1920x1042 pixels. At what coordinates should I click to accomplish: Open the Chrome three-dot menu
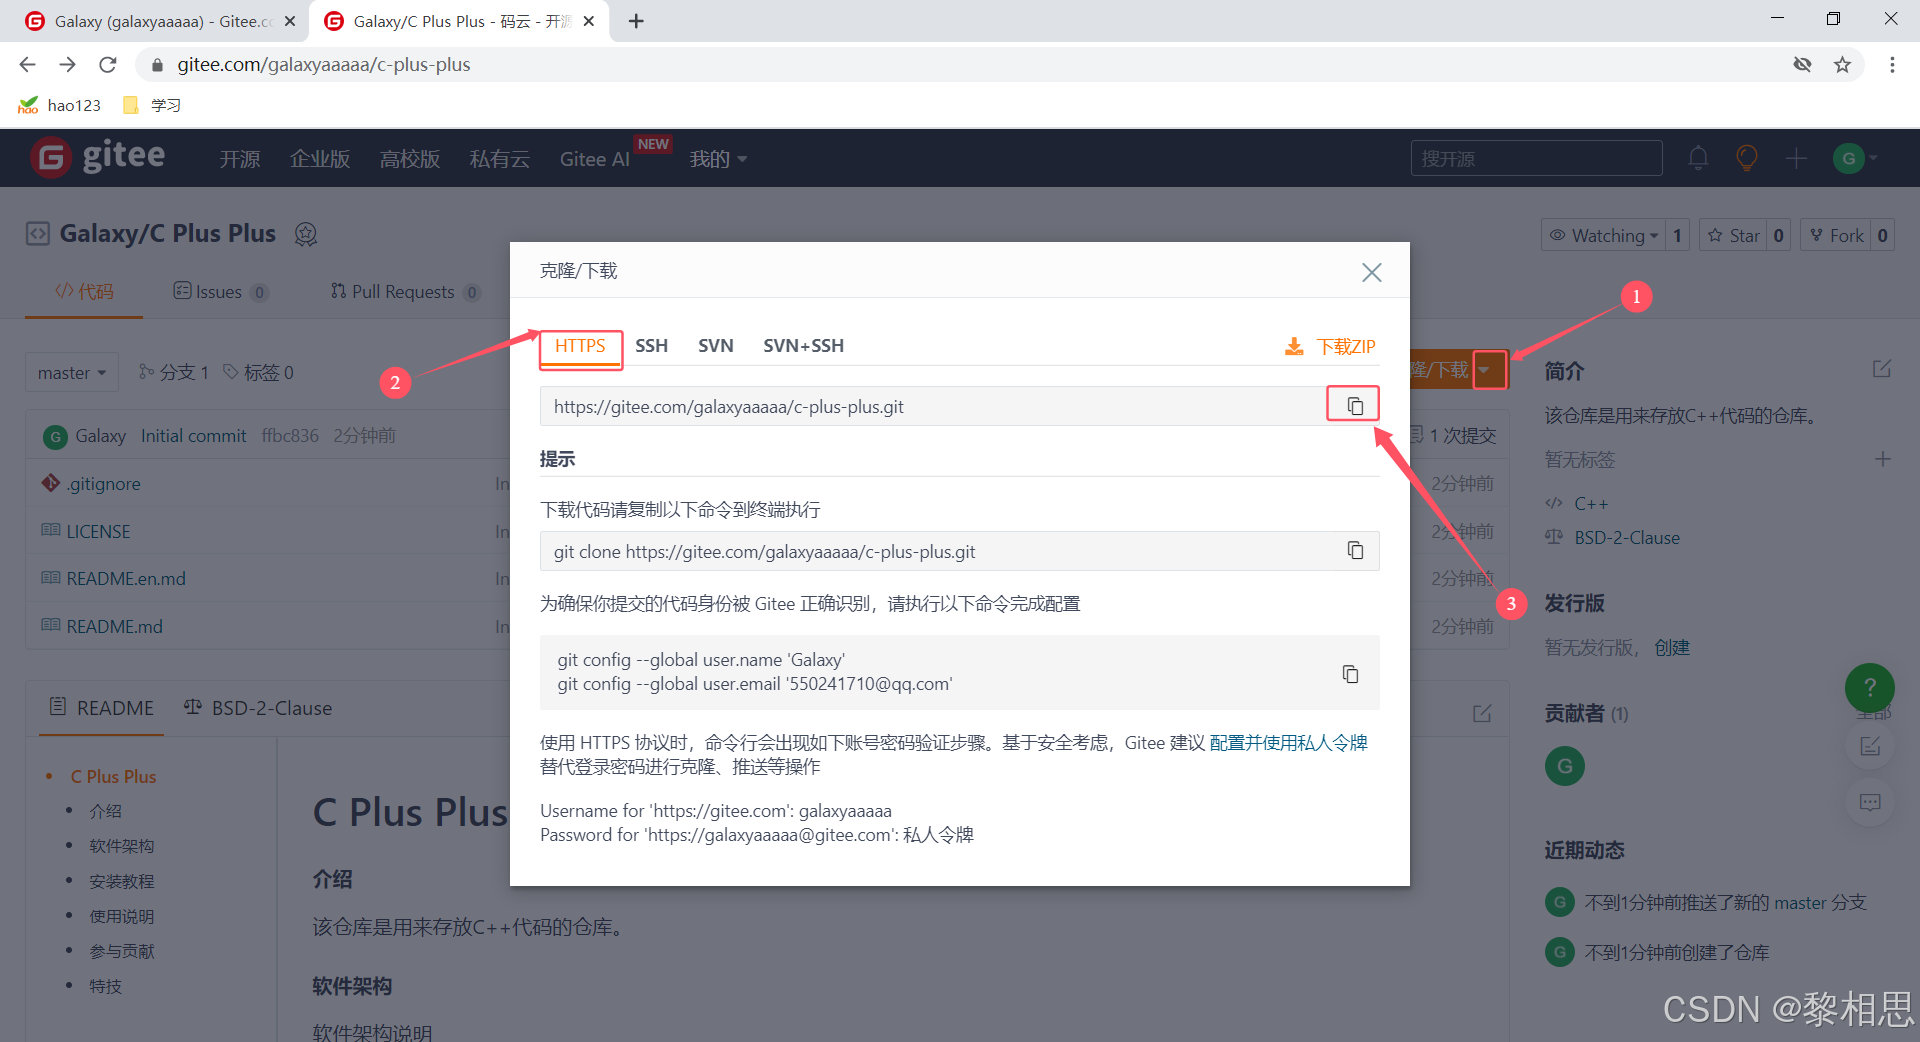(x=1892, y=65)
